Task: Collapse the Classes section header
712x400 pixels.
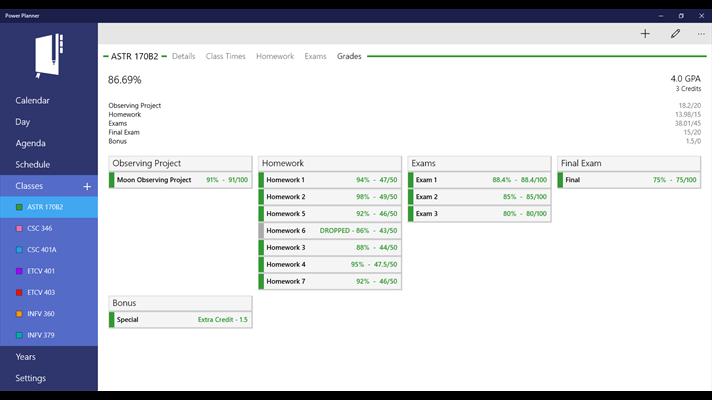Action: [x=30, y=186]
